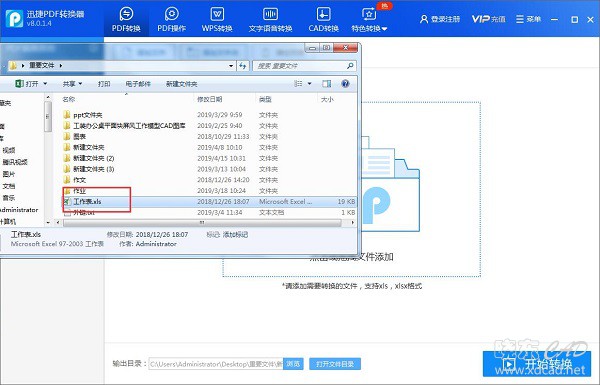Expand the 特色转换 dropdown tab
Screen dimensions: 600x385
(369, 19)
